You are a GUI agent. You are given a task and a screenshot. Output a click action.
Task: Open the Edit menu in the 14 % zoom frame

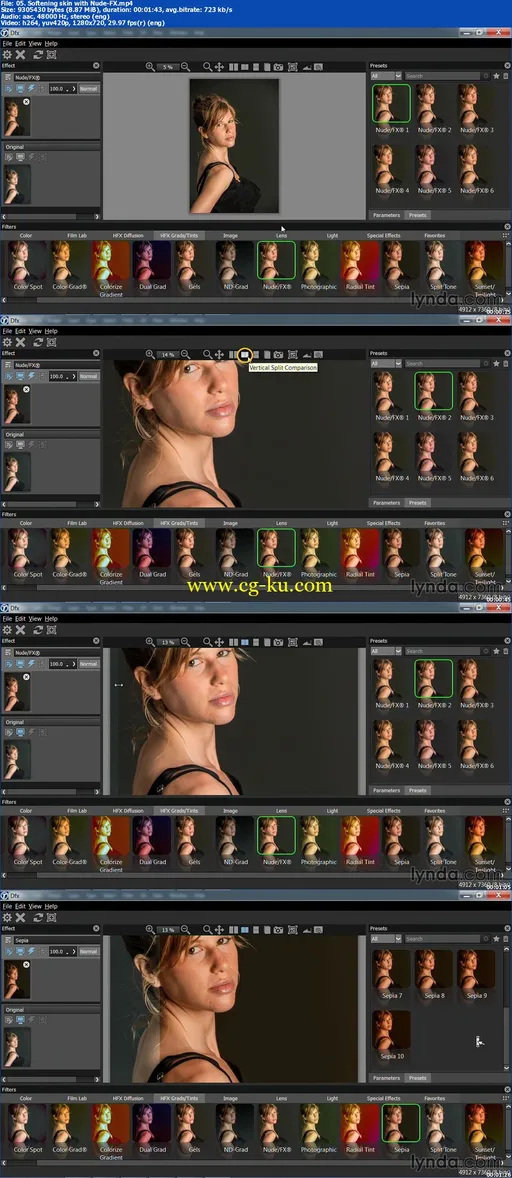coord(20,331)
